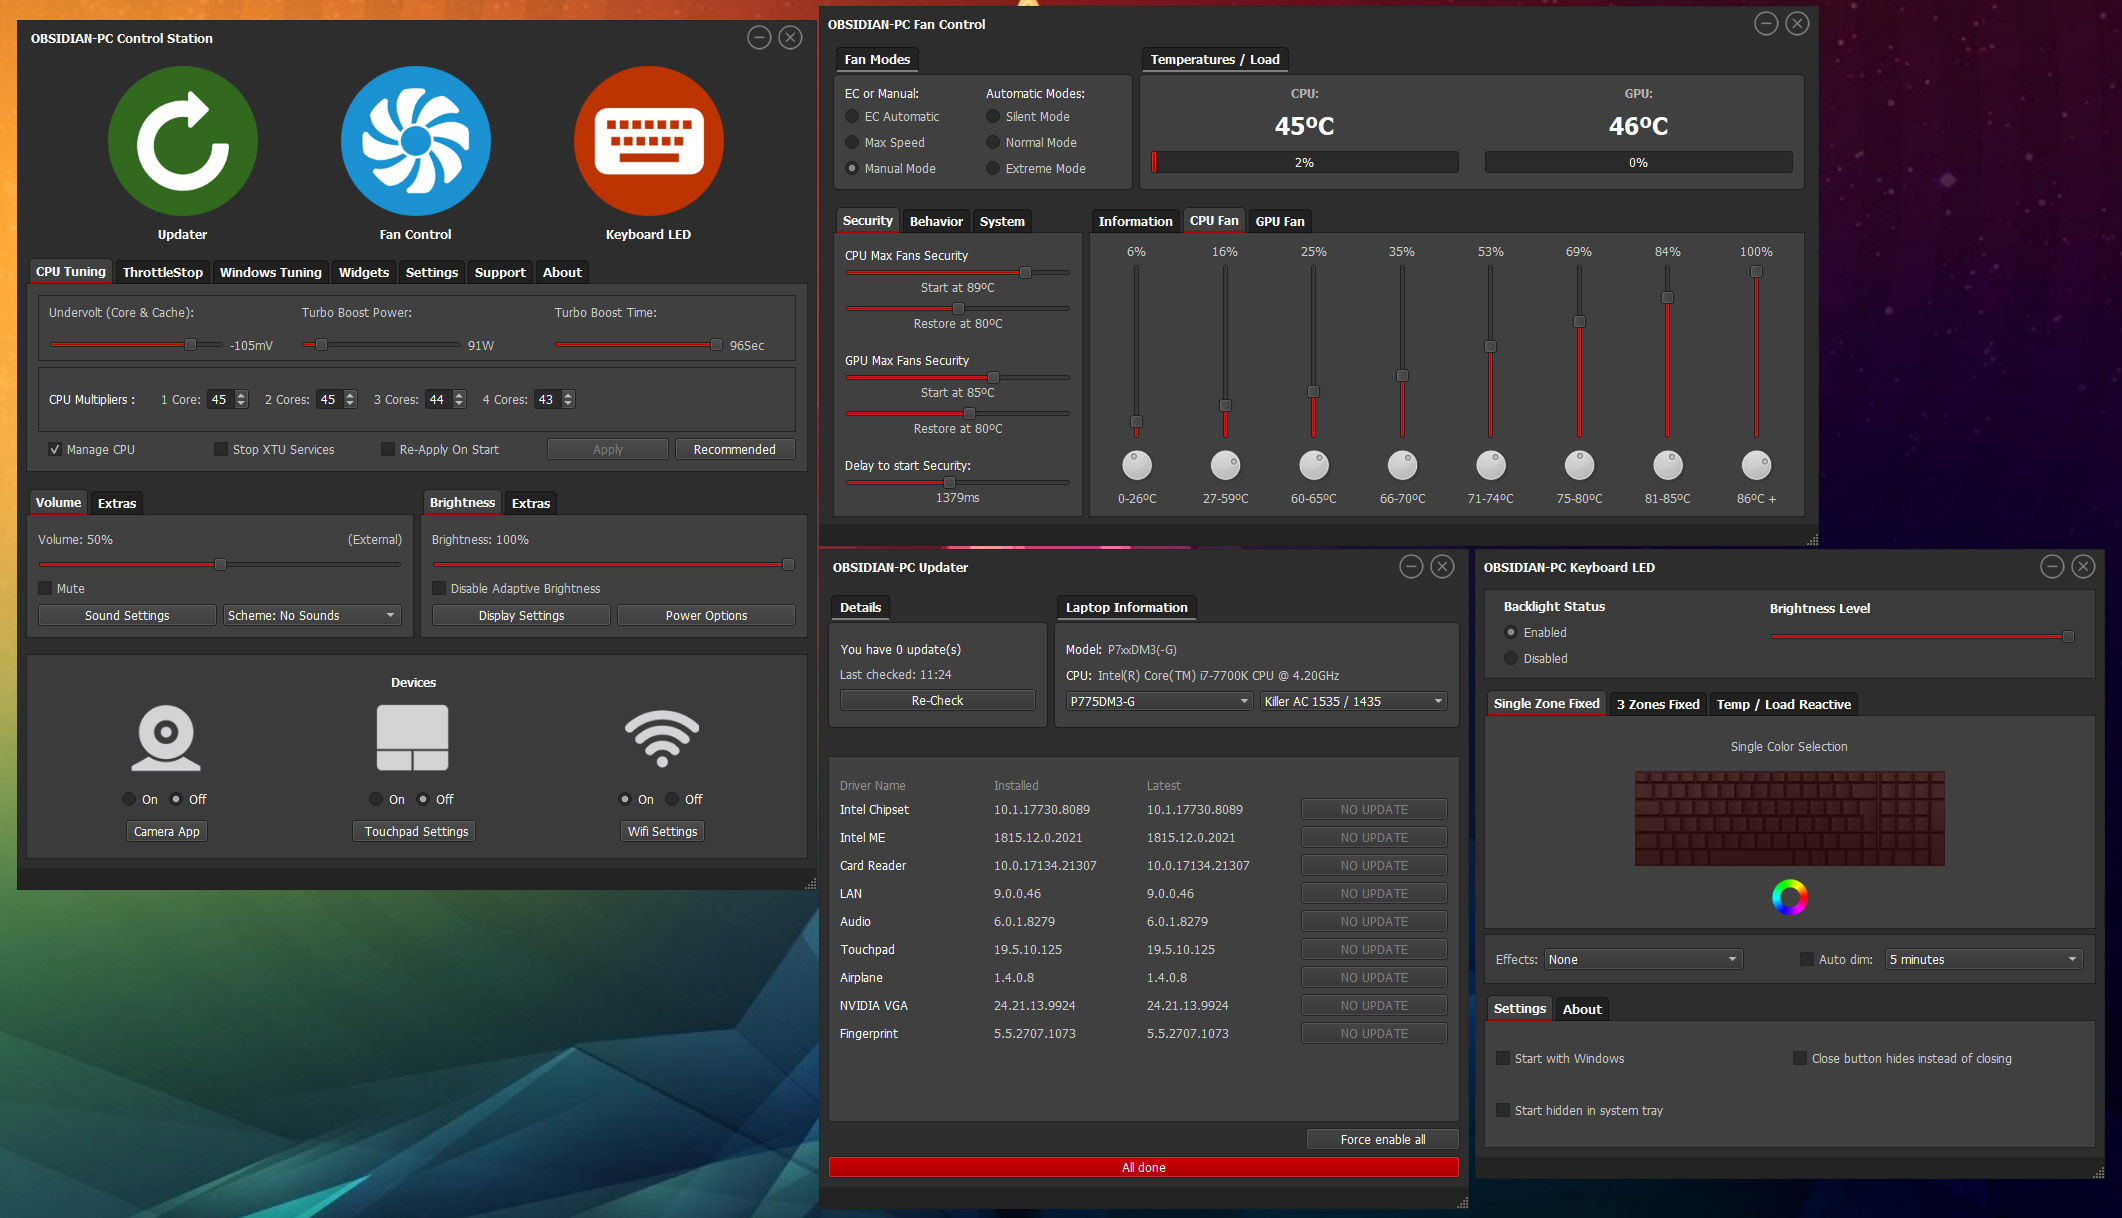Image resolution: width=2122 pixels, height=1218 pixels.
Task: Increase the 1 Core multiplier stepper
Action: [241, 395]
